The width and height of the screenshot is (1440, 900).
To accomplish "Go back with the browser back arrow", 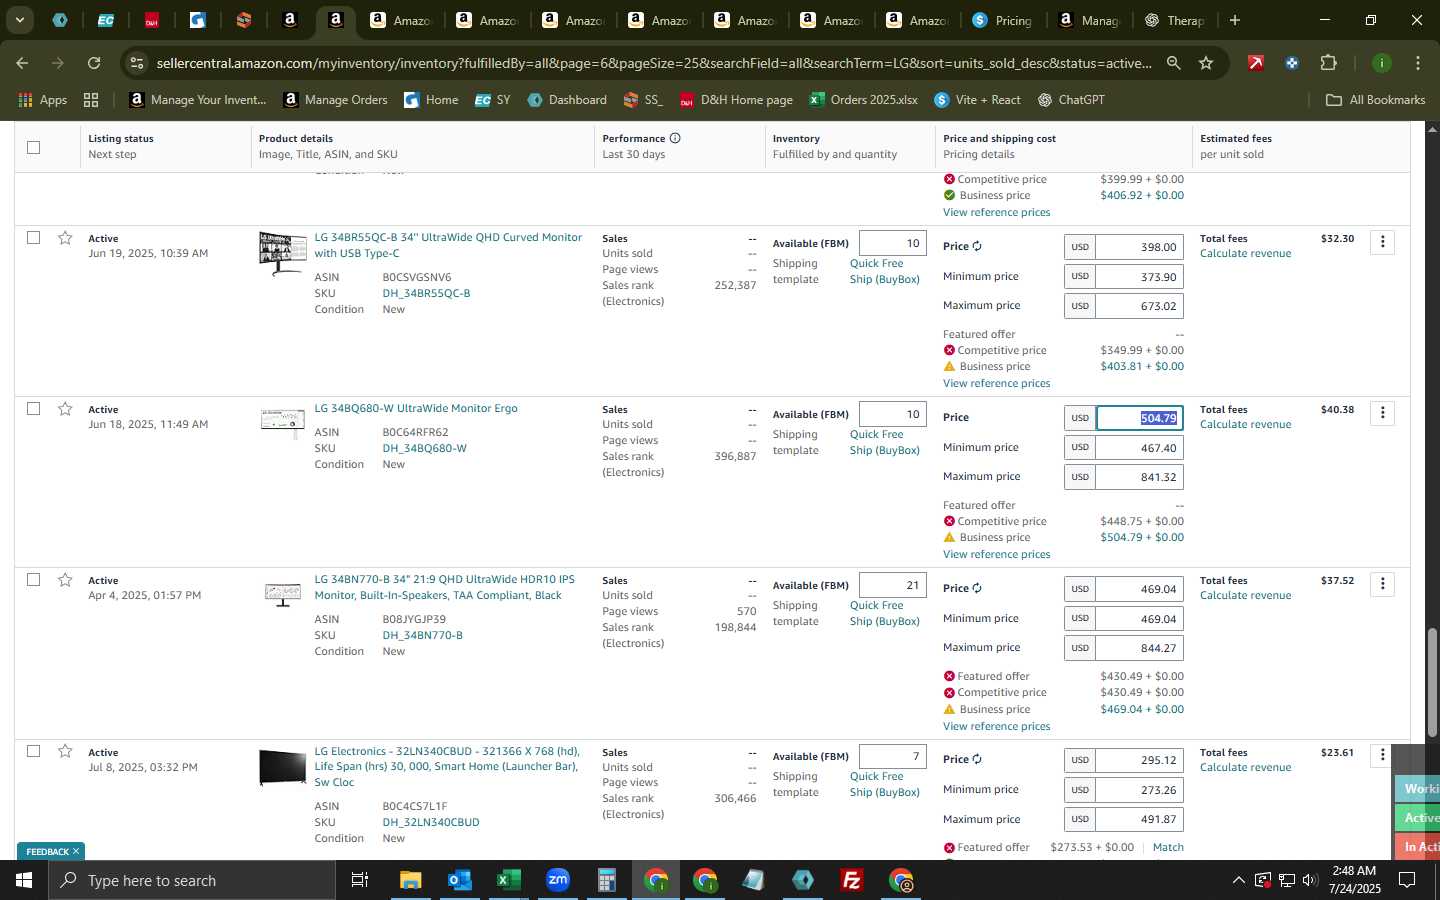I will tap(22, 63).
